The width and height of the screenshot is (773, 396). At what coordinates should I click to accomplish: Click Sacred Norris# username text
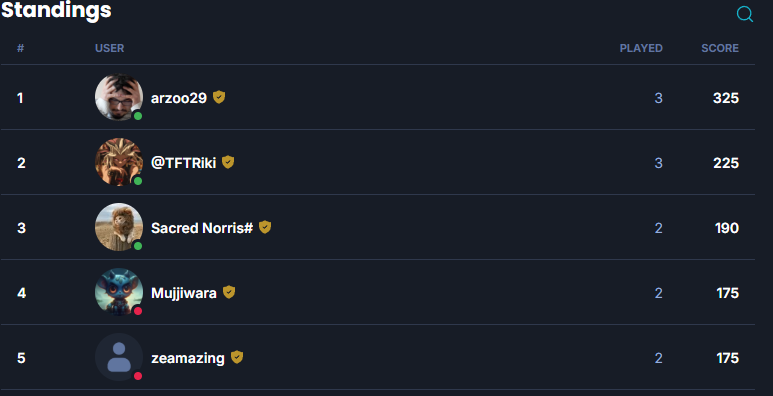click(202, 228)
